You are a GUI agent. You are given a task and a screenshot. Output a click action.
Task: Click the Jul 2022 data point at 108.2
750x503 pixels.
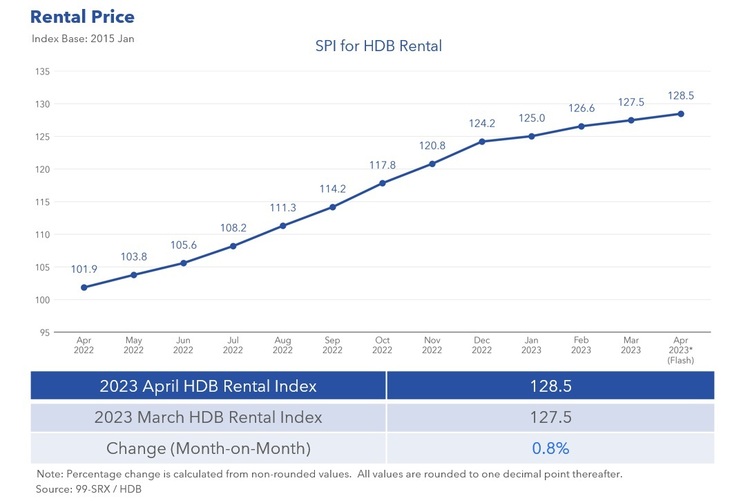pos(233,246)
